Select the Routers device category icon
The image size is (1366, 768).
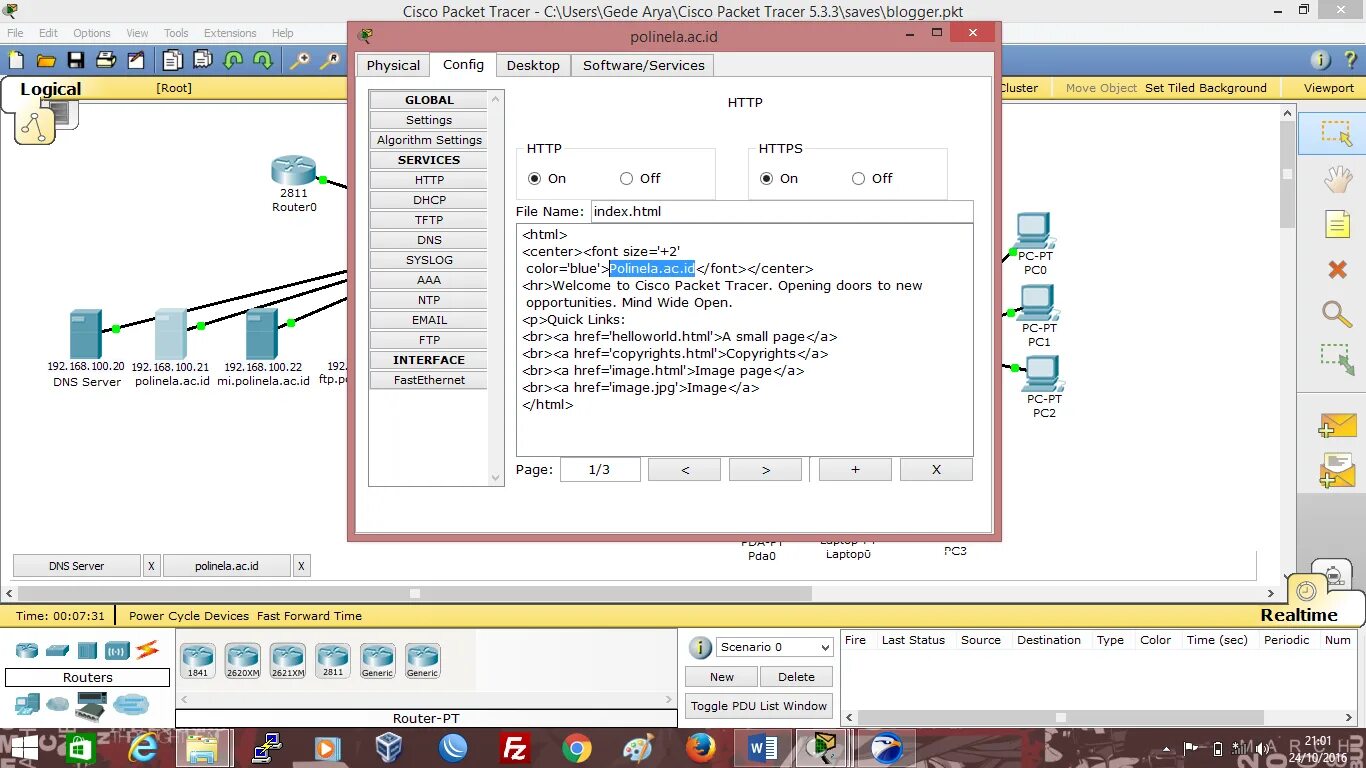[x=27, y=650]
